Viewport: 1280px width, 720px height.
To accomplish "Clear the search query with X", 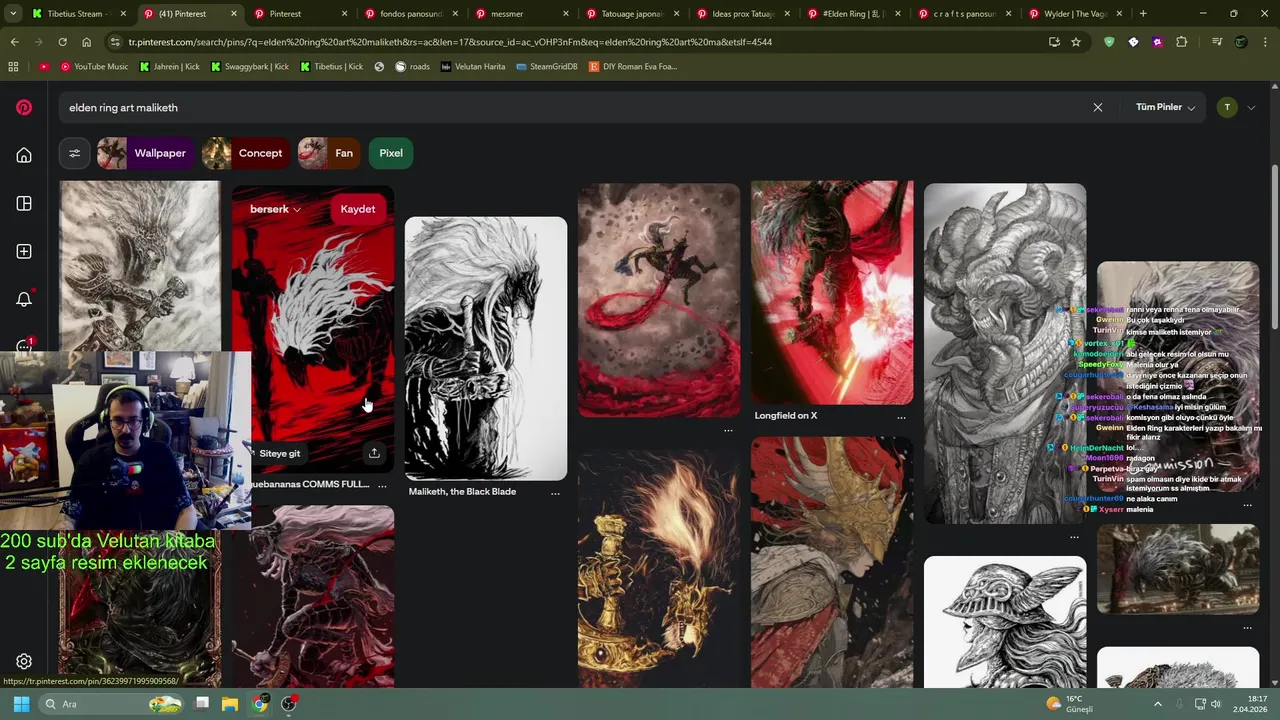I will (x=1097, y=107).
